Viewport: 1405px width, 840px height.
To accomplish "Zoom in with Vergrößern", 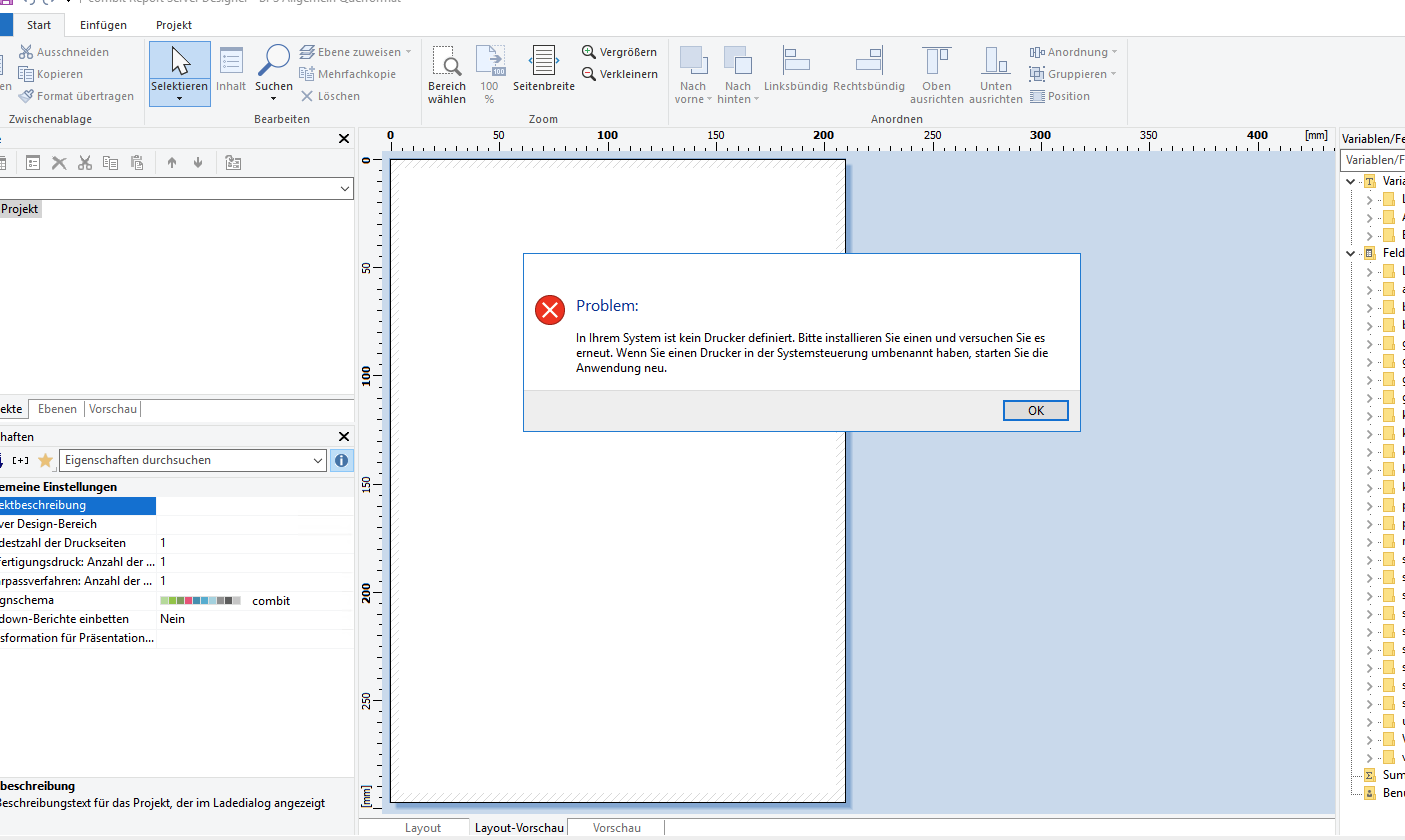I will coord(619,52).
